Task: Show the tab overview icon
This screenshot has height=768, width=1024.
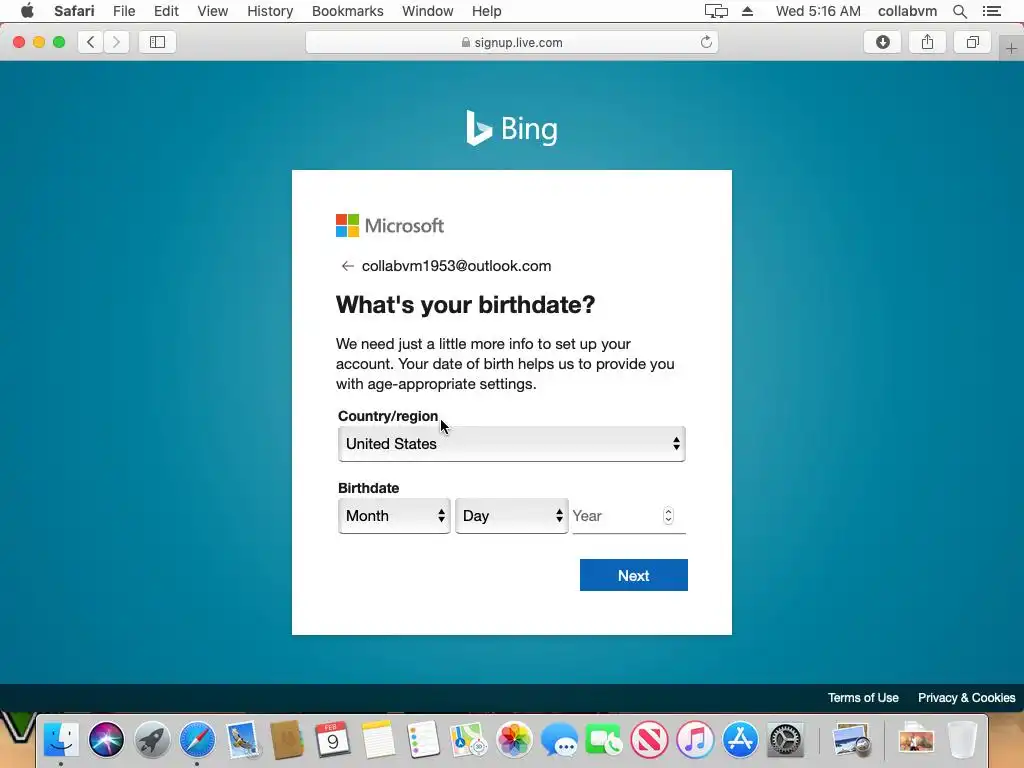Action: 972,42
